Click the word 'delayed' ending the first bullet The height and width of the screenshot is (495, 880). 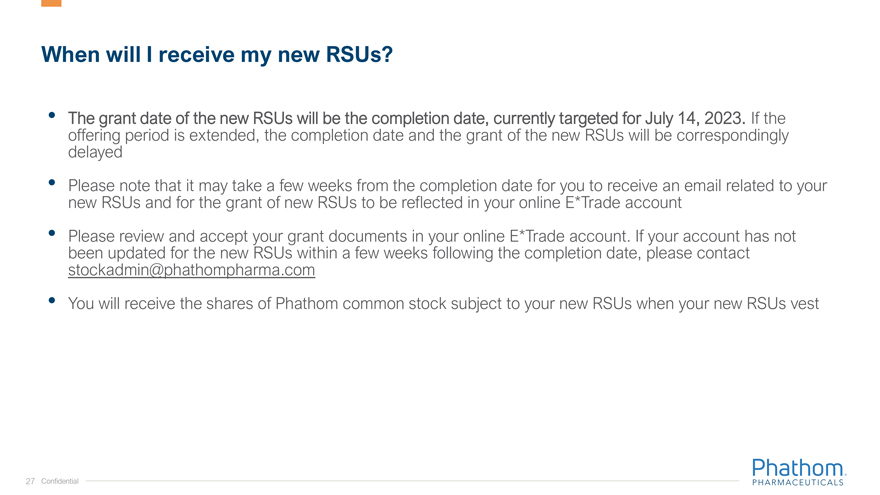click(x=95, y=152)
